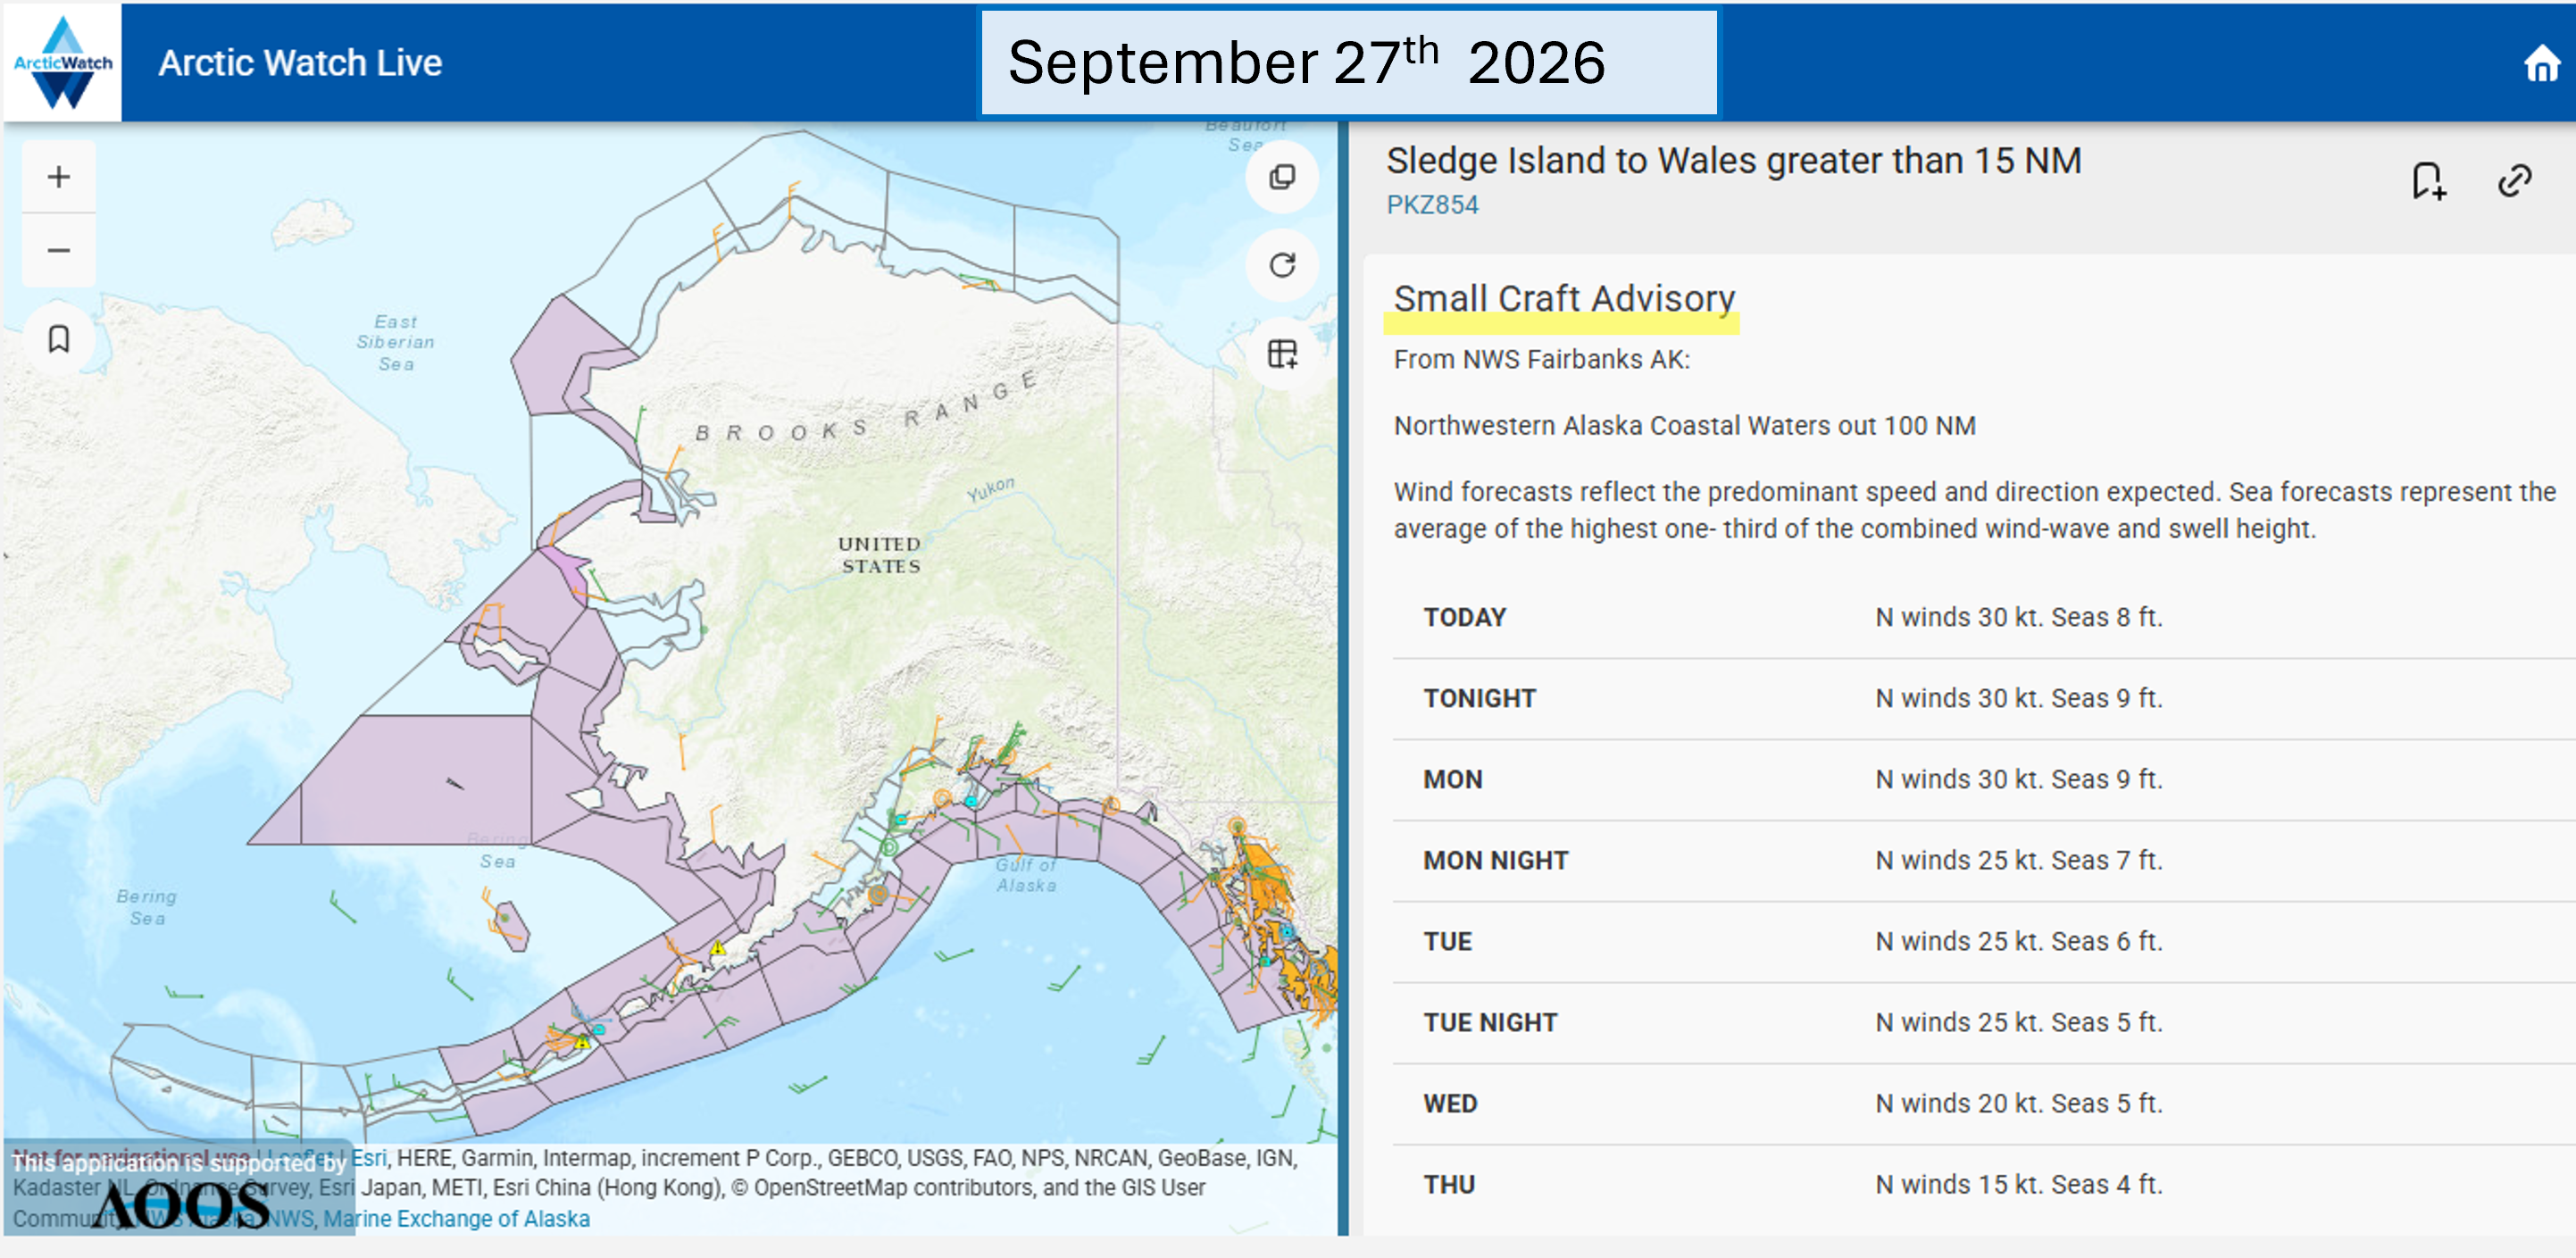Open the PKZ854 zone link
2576x1258 pixels.
point(1431,205)
